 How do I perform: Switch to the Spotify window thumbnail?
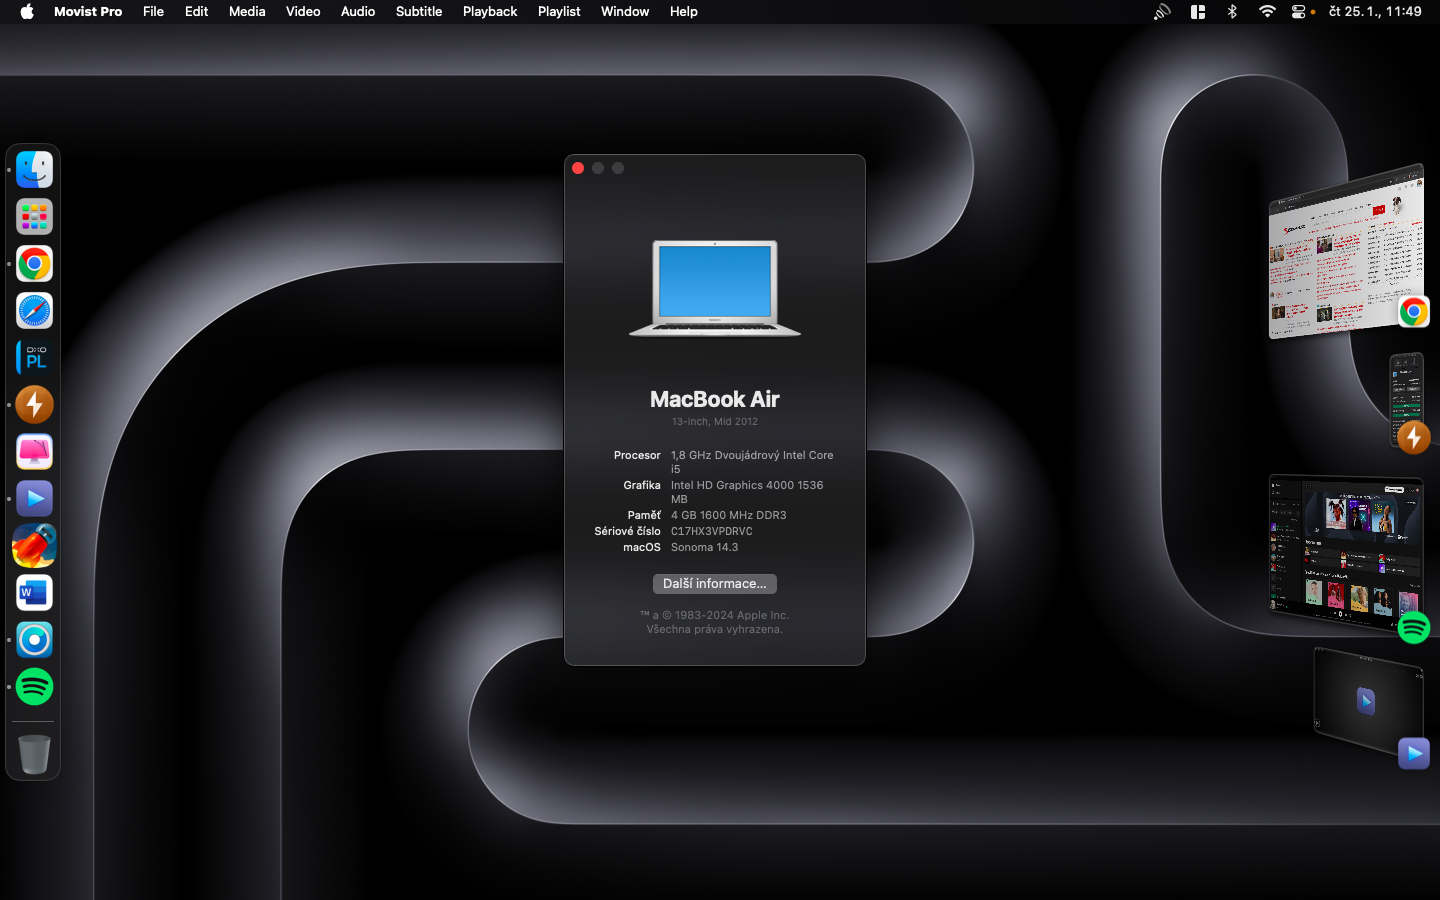coord(1346,555)
